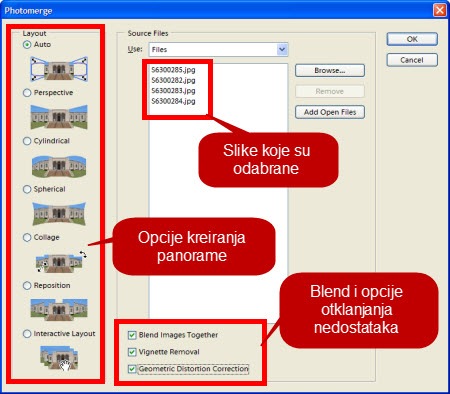Select the Perspective radio button
Screen dimensions: 450x394
tap(27, 93)
